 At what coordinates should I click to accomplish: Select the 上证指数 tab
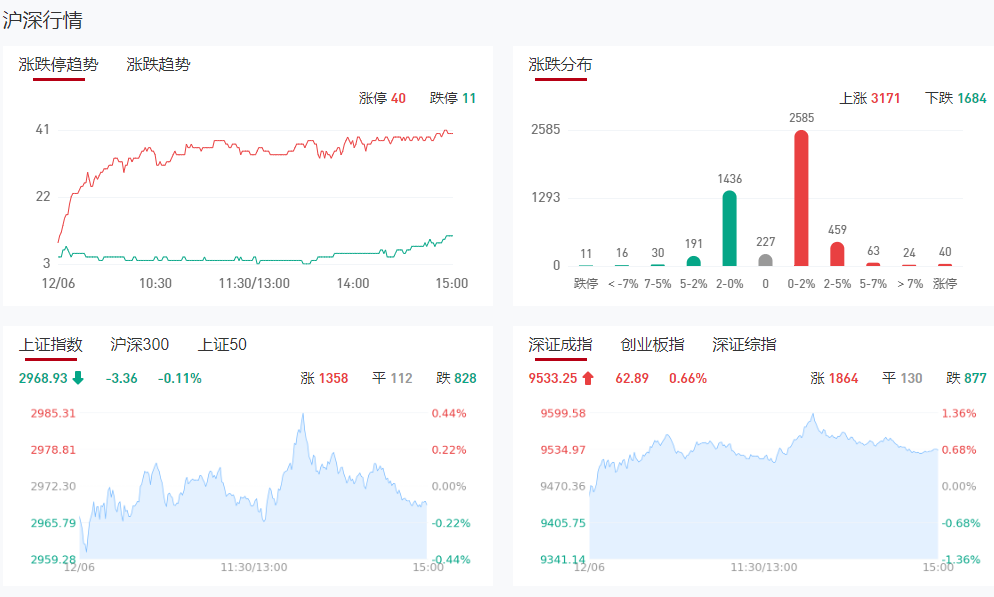(51, 345)
